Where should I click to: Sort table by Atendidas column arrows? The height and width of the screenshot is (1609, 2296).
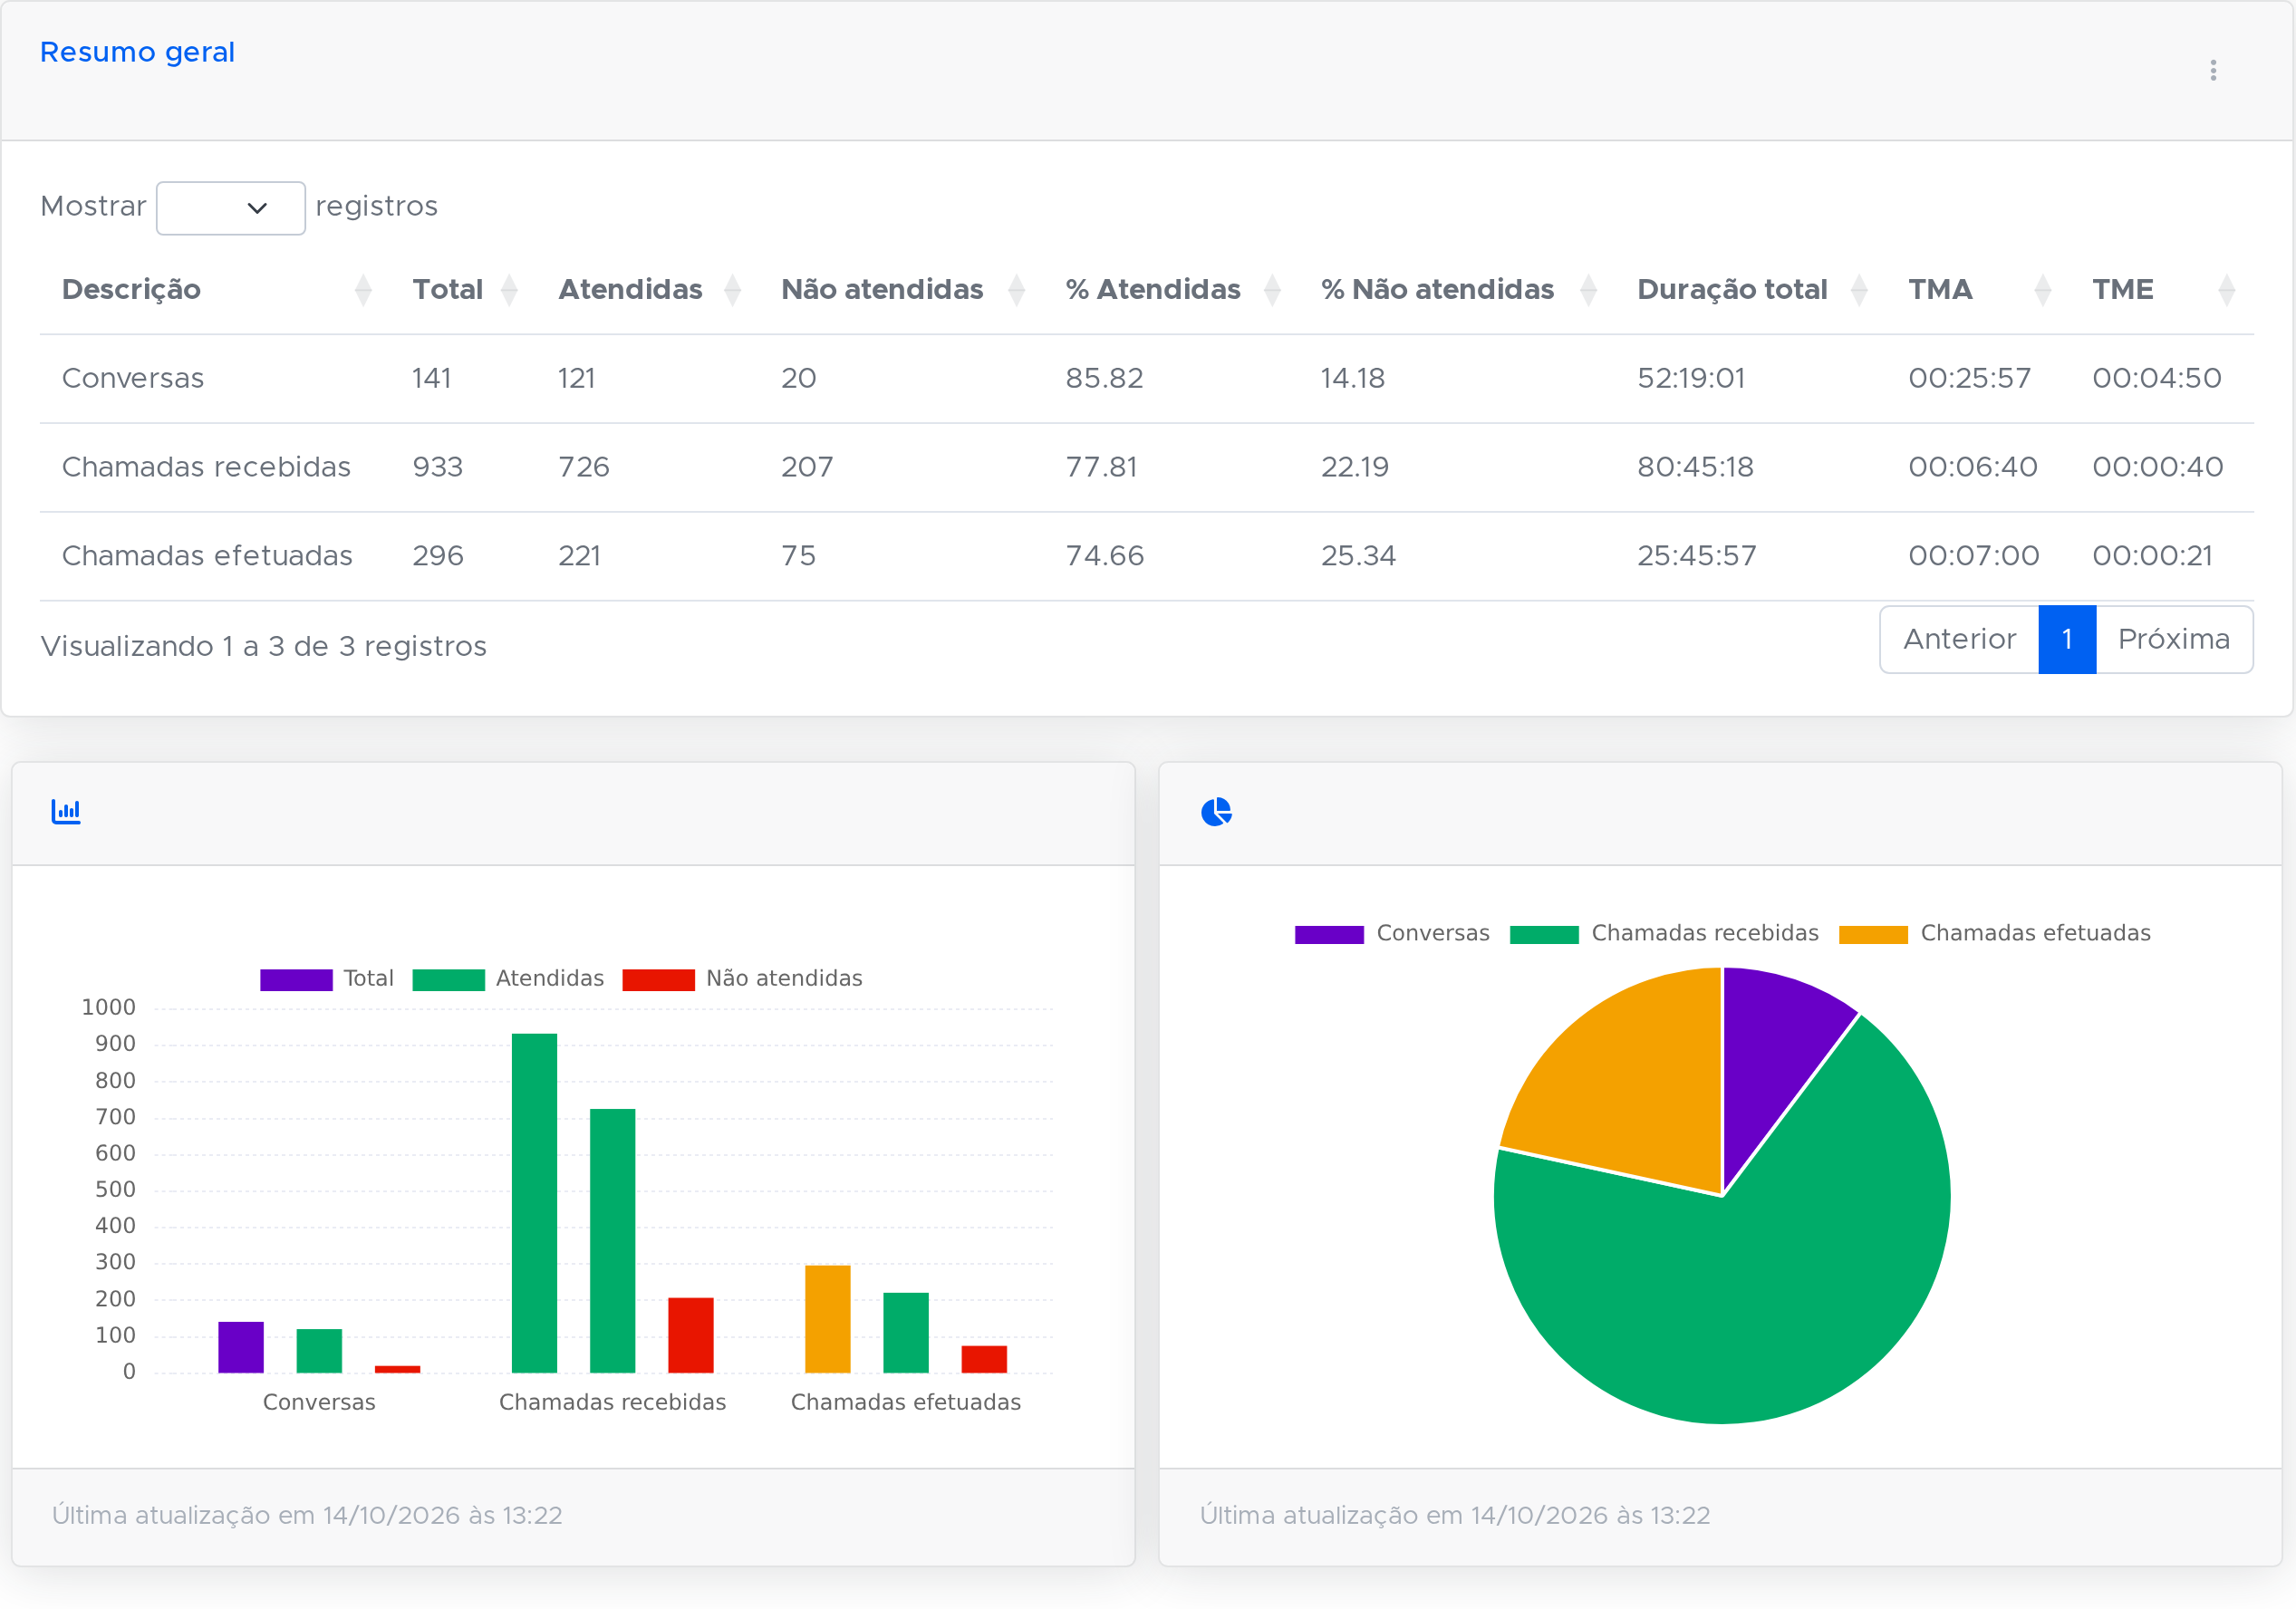(732, 290)
